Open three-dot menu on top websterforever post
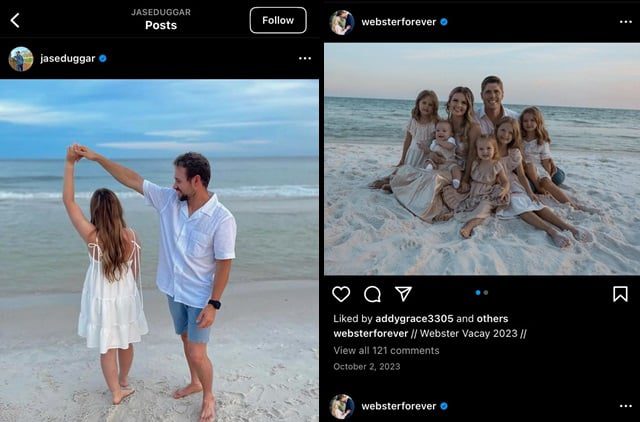Viewport: 640px width, 422px height. tap(626, 21)
